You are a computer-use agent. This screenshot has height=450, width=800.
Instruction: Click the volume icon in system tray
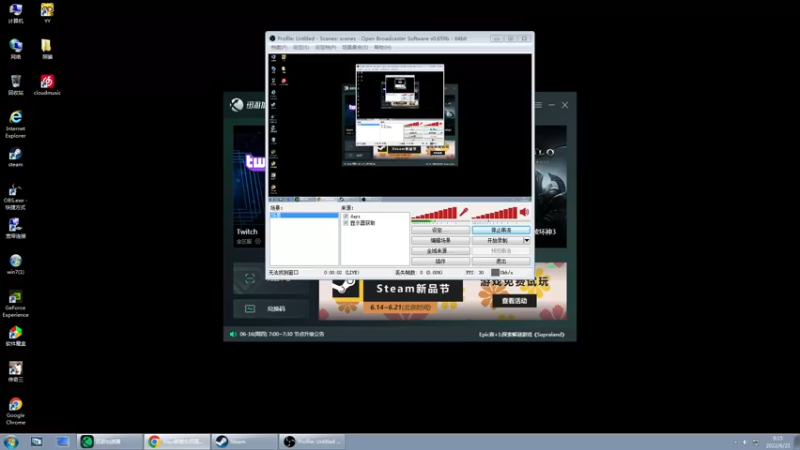pyautogui.click(x=744, y=442)
